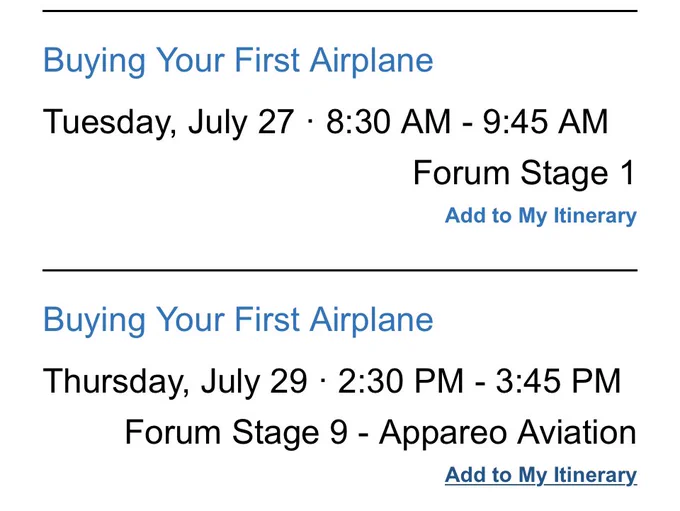The height and width of the screenshot is (511, 680).
Task: Click the 8:30 AM start time
Action: pyautogui.click(x=389, y=121)
